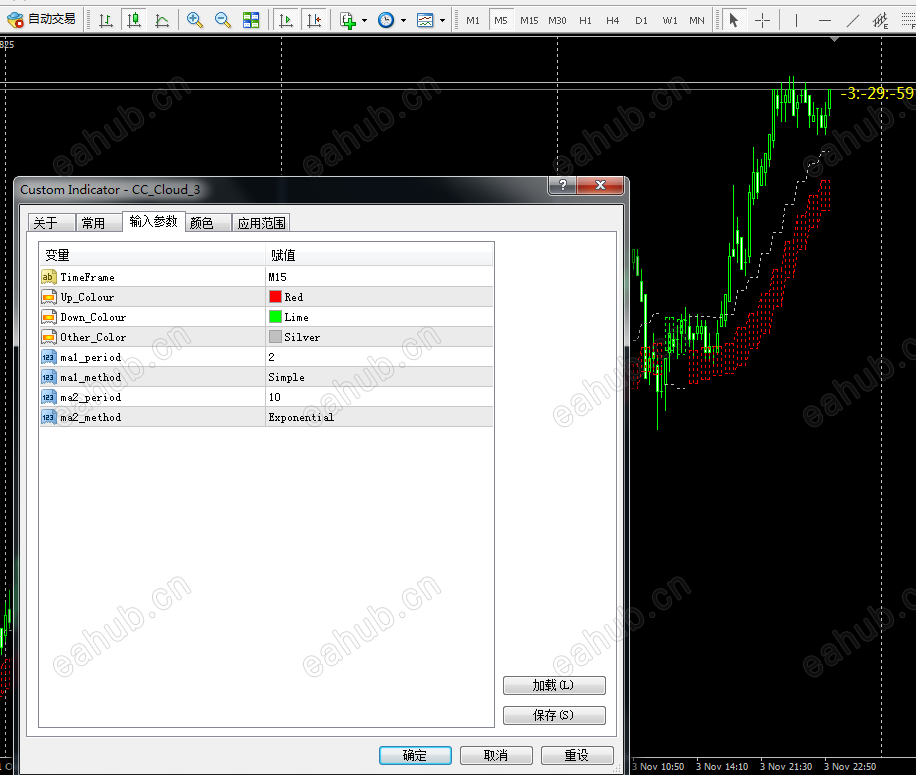Screen dimensions: 916x775
Task: Open the periodicity clock icon
Action: [x=386, y=20]
